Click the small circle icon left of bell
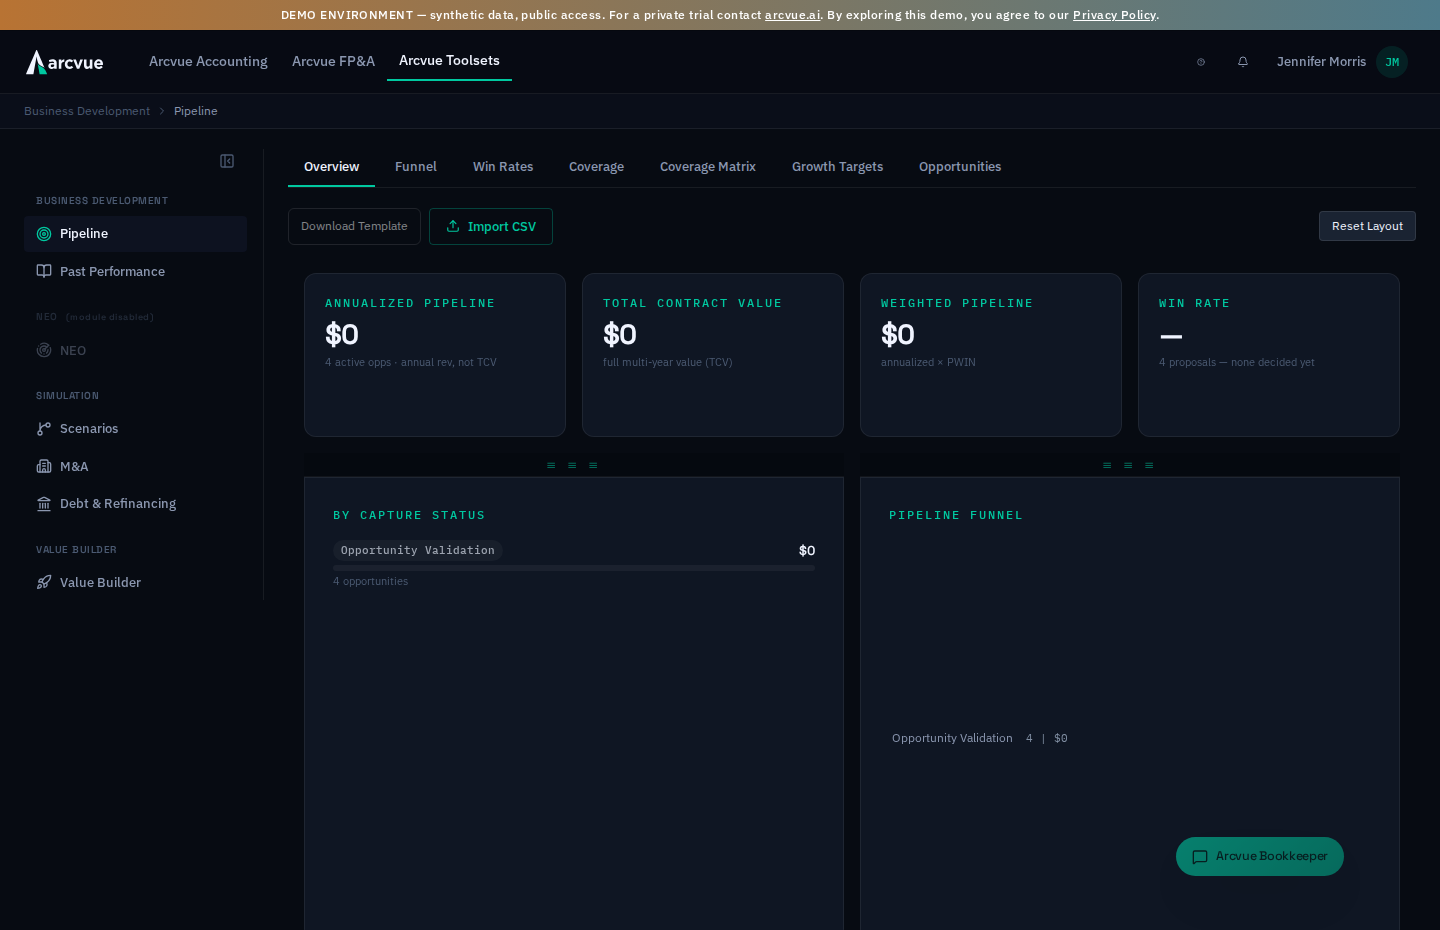 coord(1201,62)
